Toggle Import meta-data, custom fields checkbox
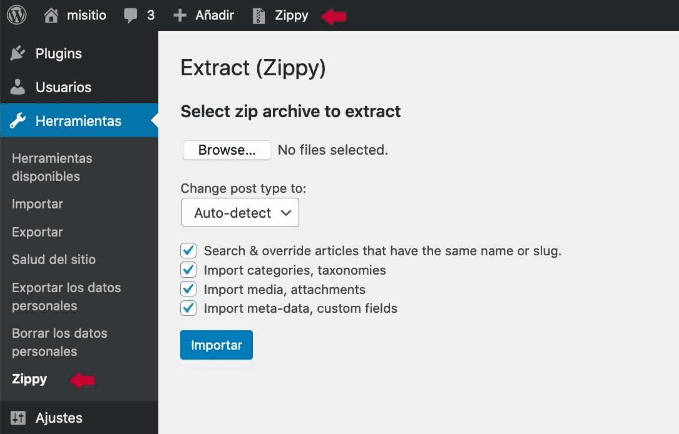Screen dimensions: 679x434 pos(188,308)
